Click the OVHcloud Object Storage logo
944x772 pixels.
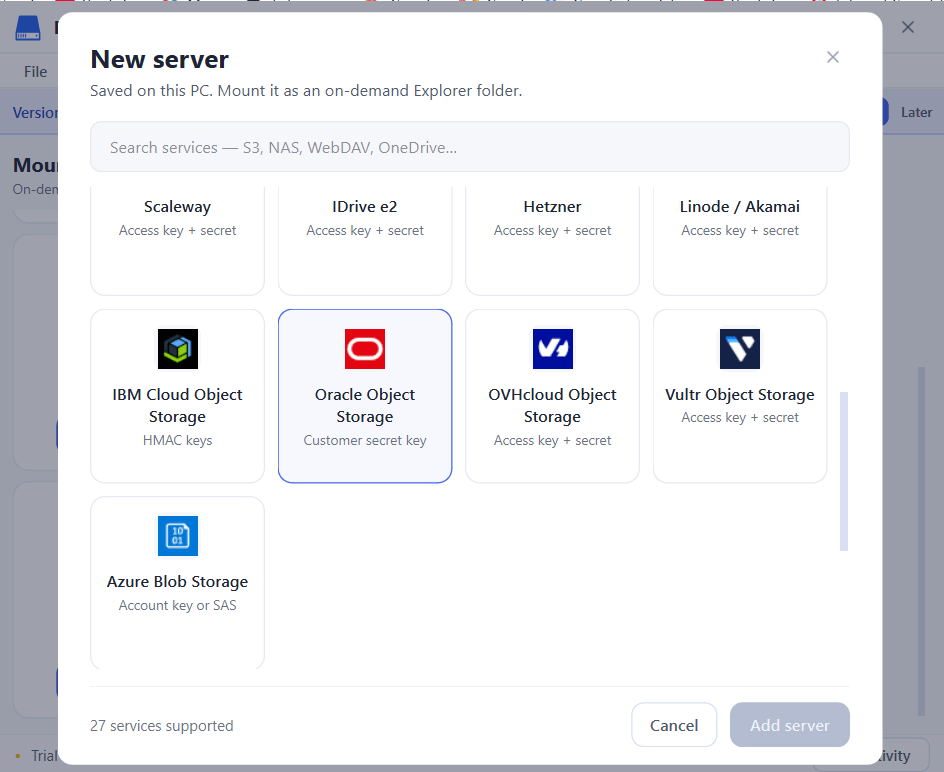tap(553, 349)
